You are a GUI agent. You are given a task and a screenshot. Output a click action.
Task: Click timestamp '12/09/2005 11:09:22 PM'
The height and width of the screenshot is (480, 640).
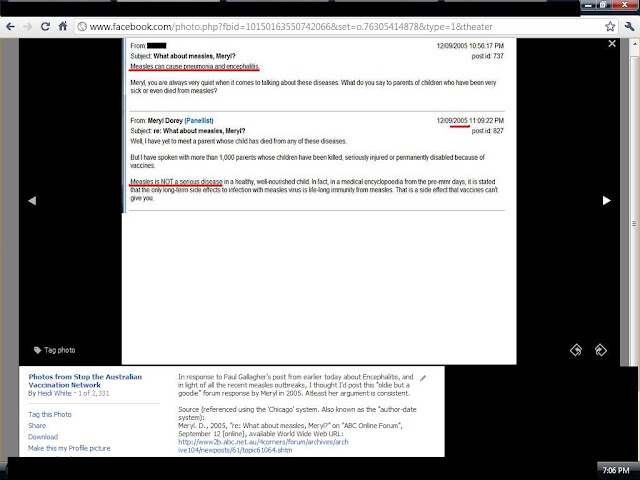pos(470,121)
